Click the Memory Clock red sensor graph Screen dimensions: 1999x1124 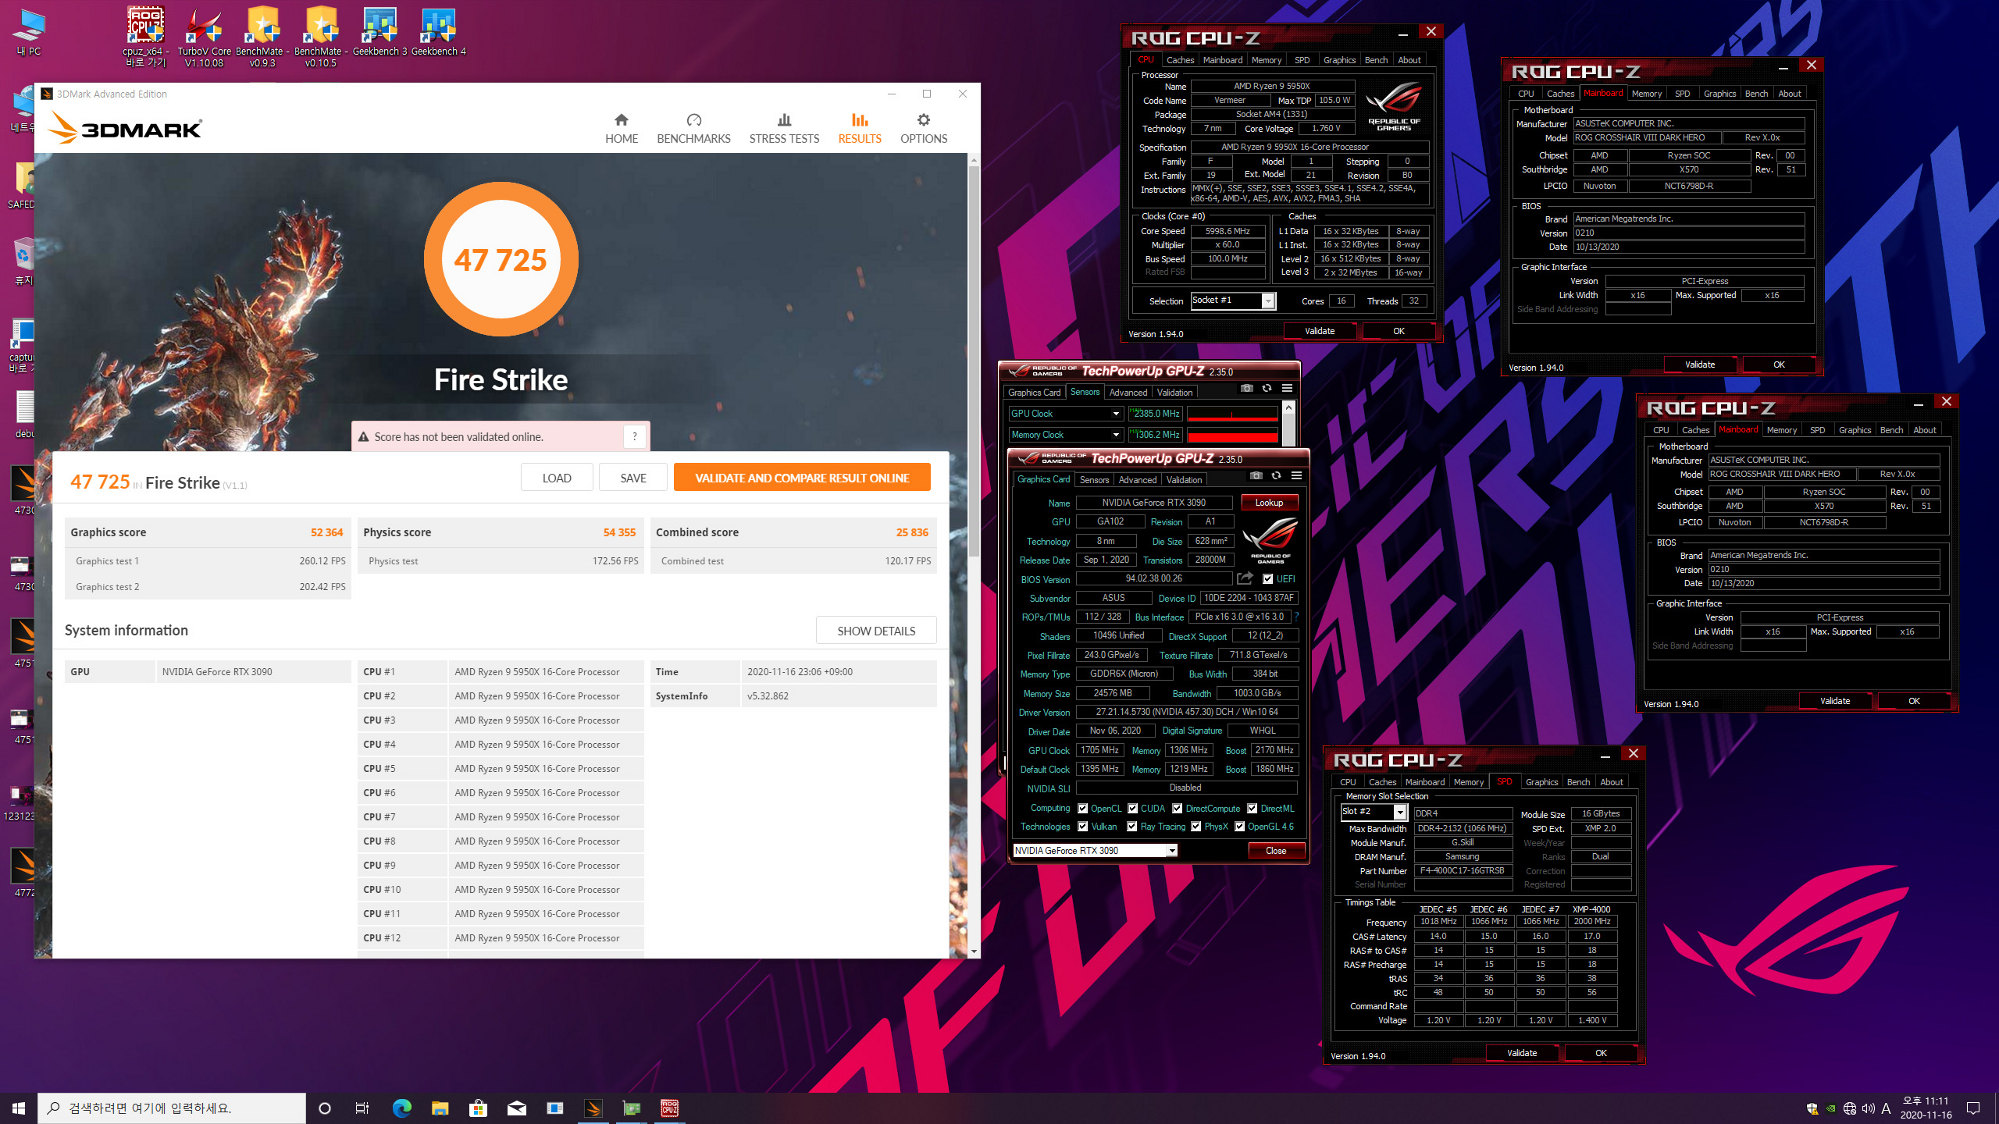[x=1232, y=435]
